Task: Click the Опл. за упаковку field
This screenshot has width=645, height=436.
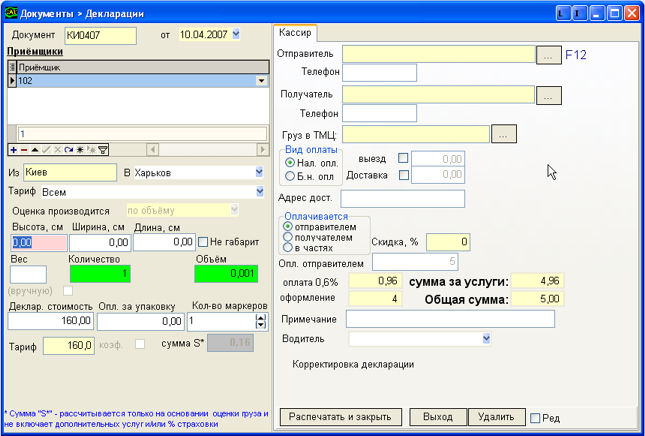Action: (141, 322)
